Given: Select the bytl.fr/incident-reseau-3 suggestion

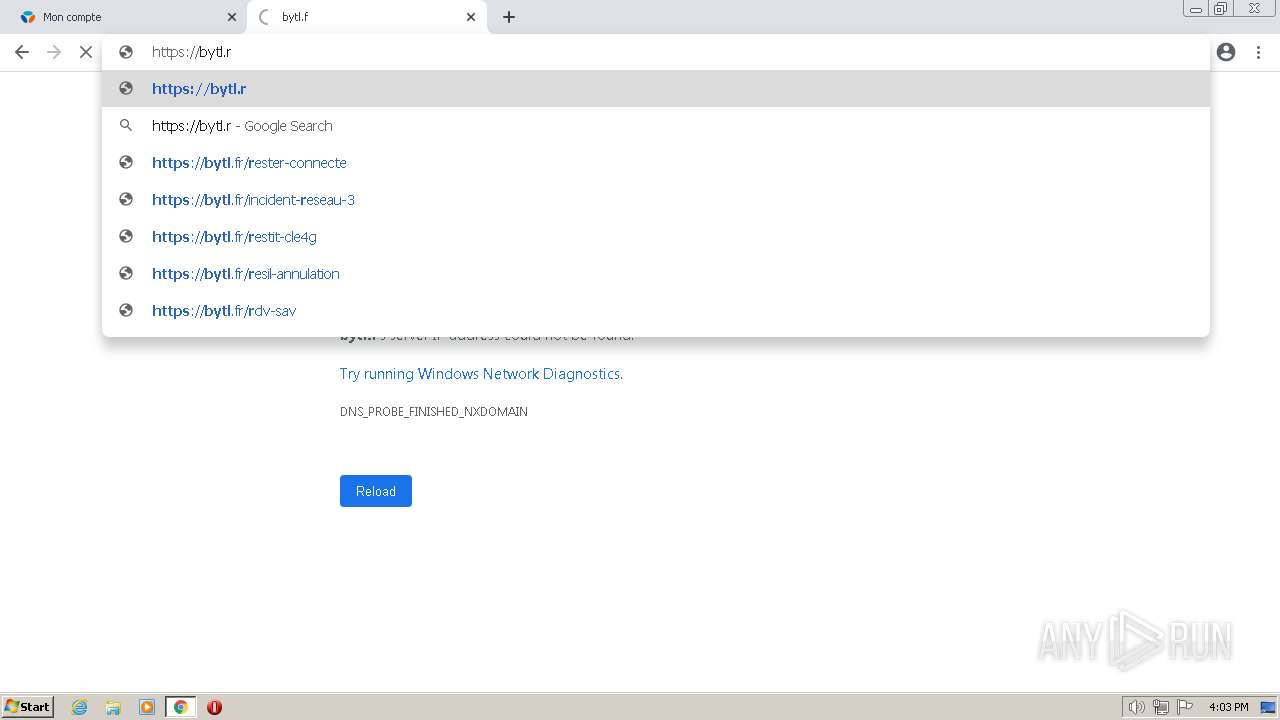Looking at the screenshot, I should (x=656, y=200).
